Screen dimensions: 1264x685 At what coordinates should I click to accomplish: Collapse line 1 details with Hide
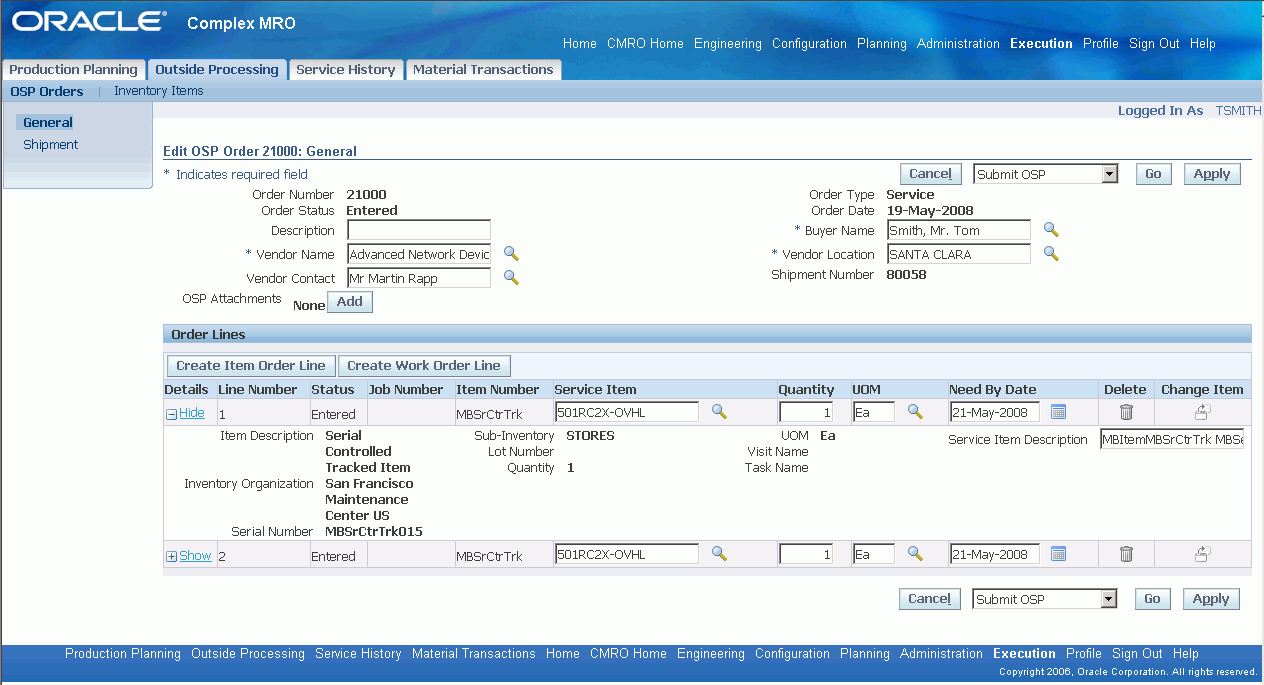click(x=185, y=413)
